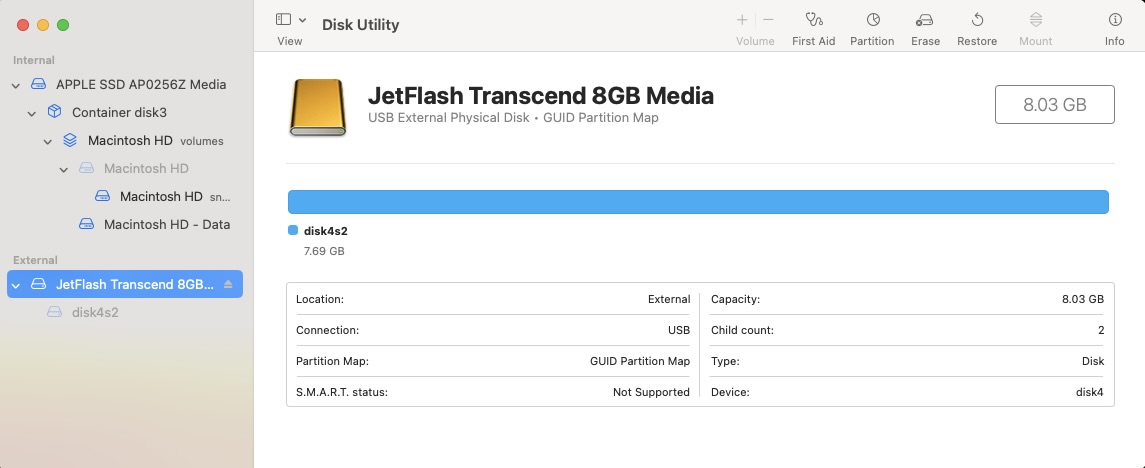This screenshot has height=468, width=1145.
Task: Click the add volume plus icon
Action: tap(742, 20)
